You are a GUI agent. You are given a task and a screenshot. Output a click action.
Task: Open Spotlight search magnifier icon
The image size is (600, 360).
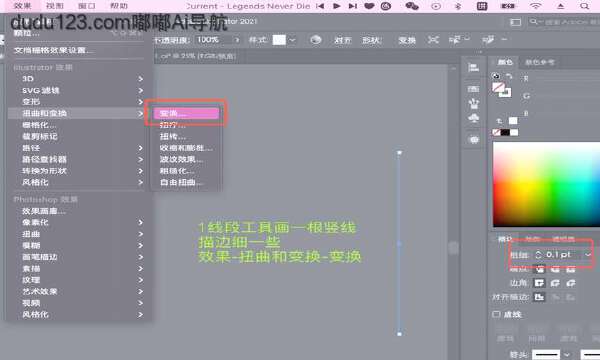pyautogui.click(x=584, y=6)
